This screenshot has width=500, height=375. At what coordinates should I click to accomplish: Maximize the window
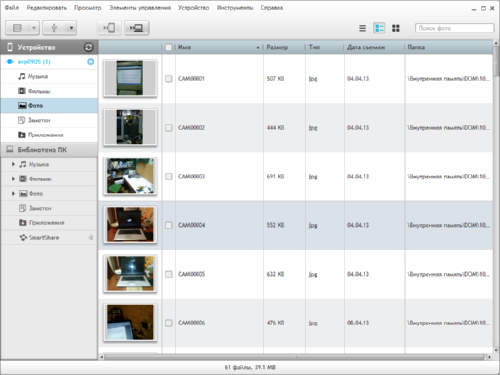[x=483, y=8]
